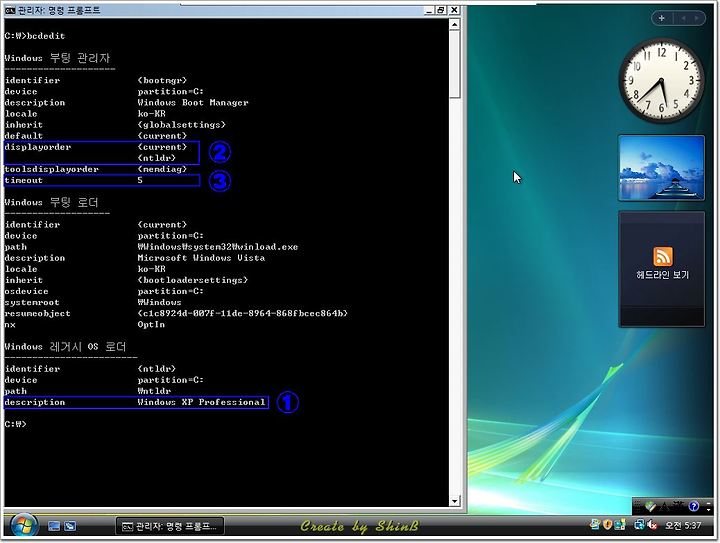Click the console scrollbar down arrow

(x=455, y=501)
